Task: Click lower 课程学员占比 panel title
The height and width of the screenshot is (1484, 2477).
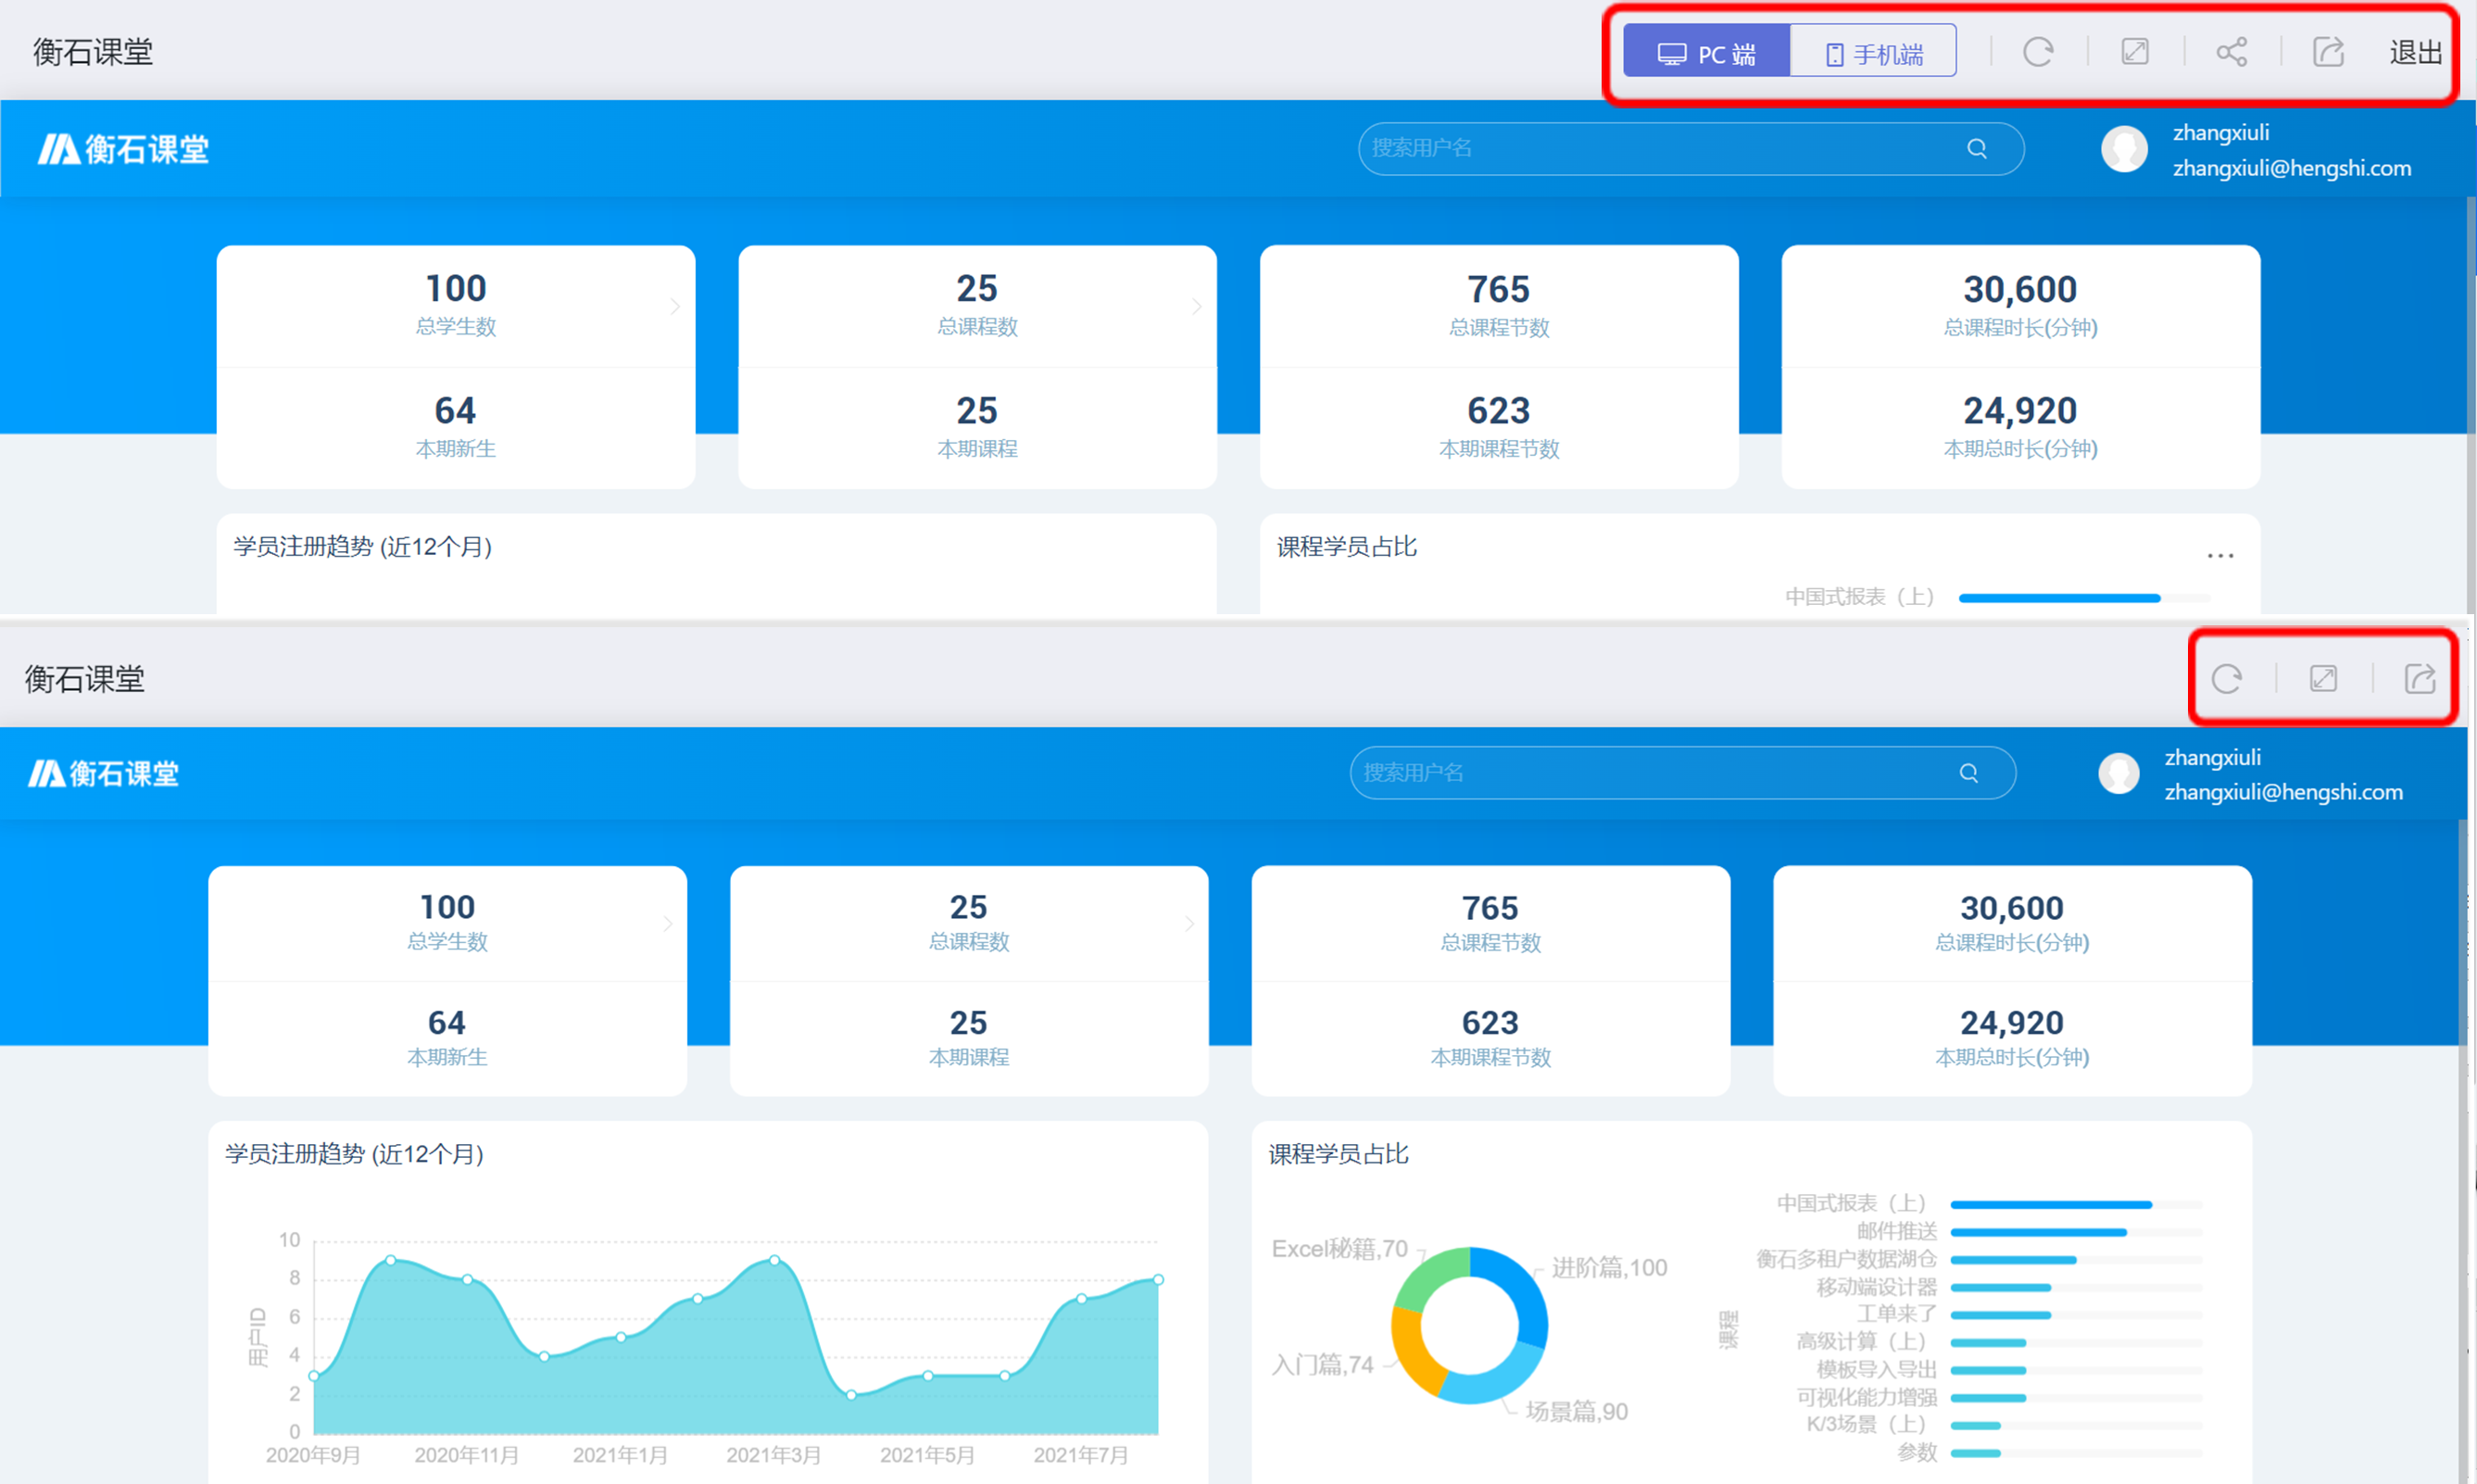Action: point(1338,1154)
